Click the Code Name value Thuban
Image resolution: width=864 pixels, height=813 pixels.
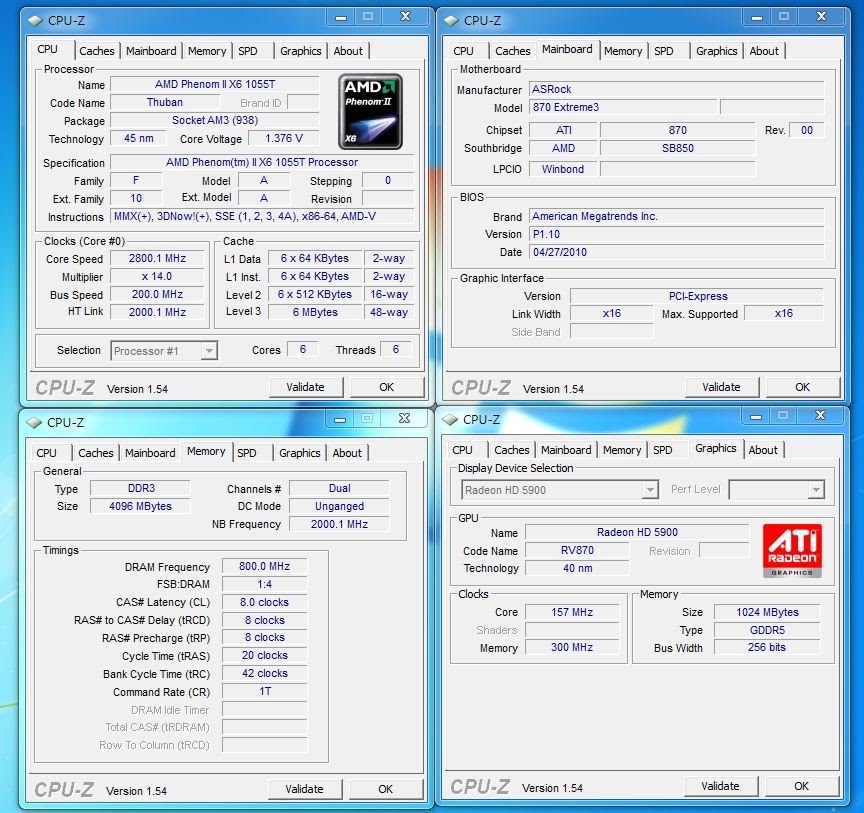[x=165, y=103]
